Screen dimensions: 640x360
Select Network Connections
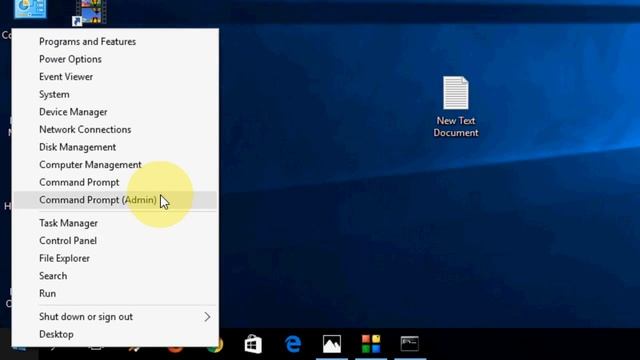click(115, 129)
